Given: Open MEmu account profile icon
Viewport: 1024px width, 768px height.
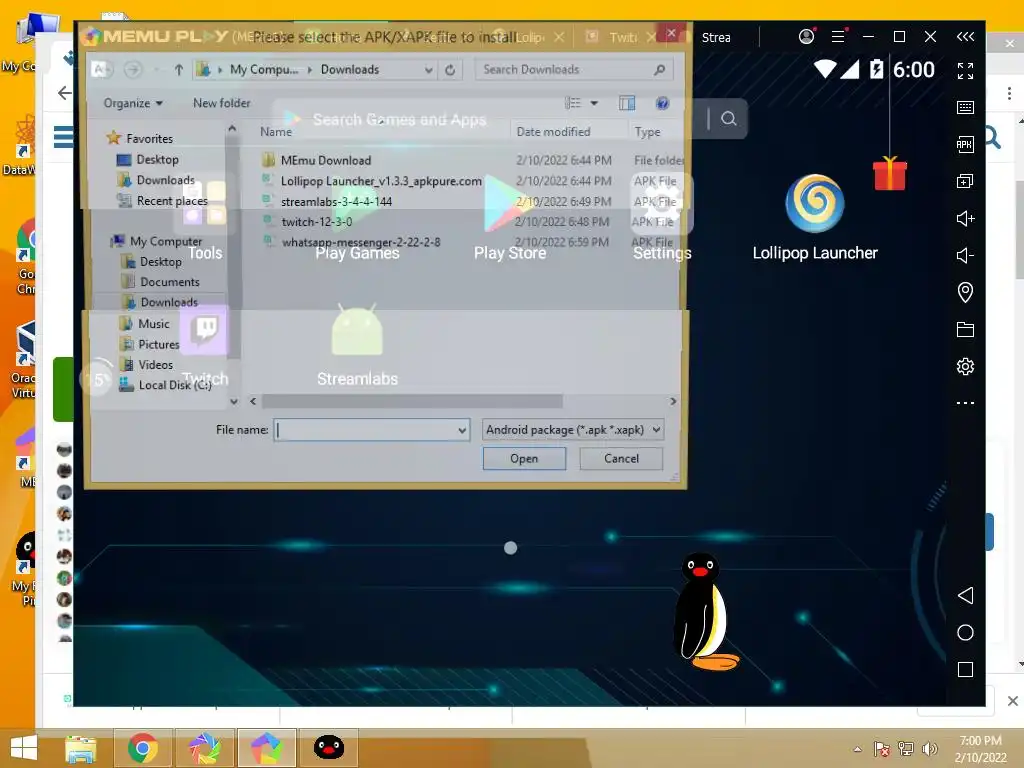Looking at the screenshot, I should click(807, 37).
